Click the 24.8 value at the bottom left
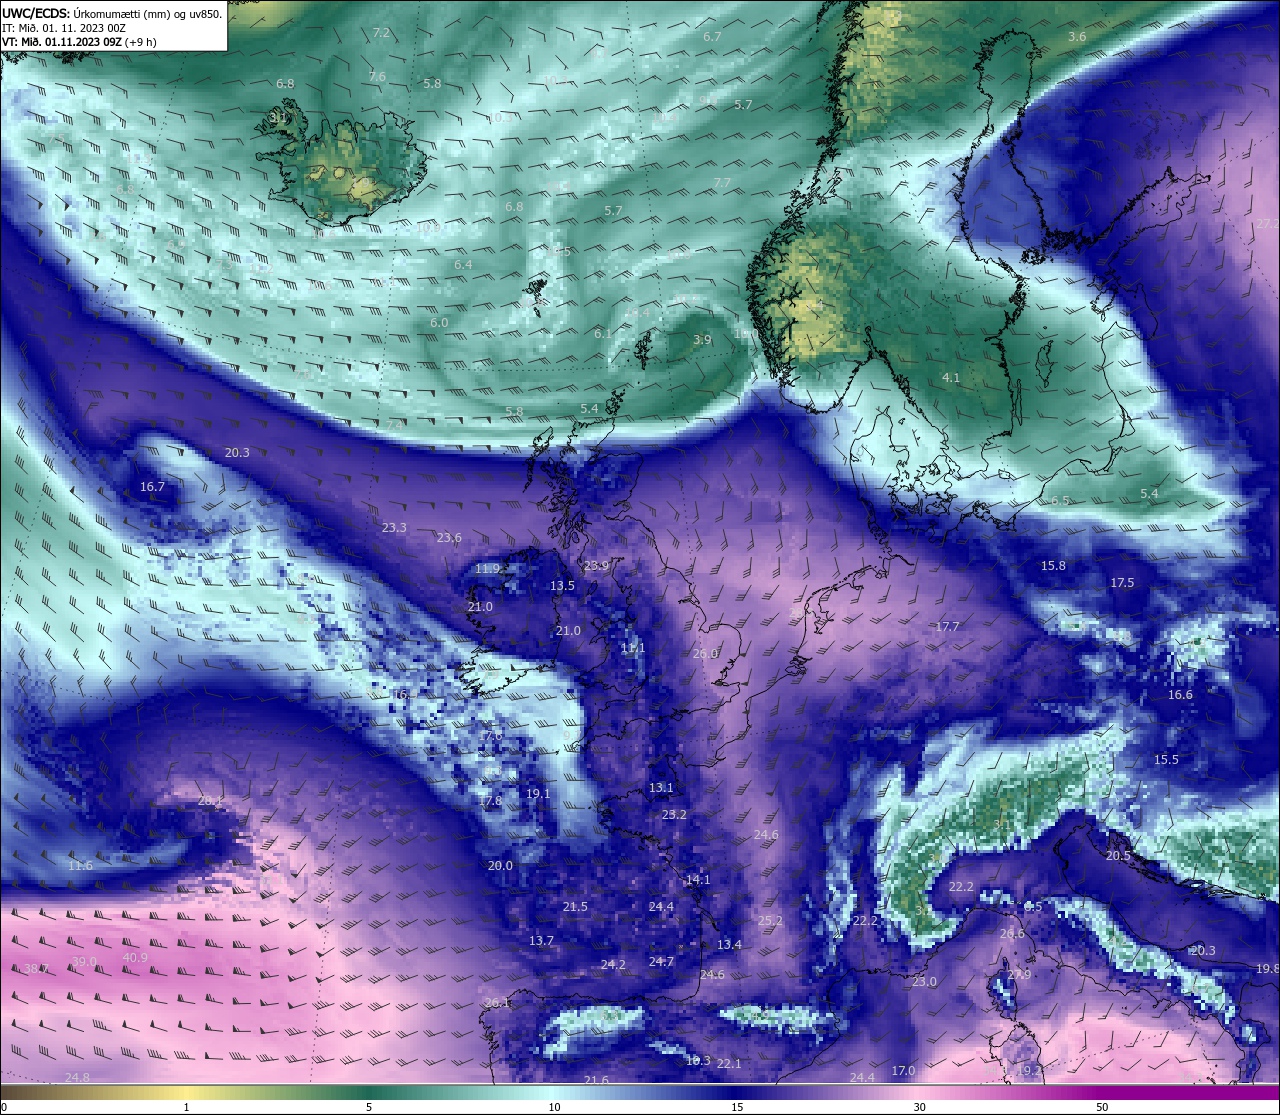1280x1115 pixels. [77, 1078]
